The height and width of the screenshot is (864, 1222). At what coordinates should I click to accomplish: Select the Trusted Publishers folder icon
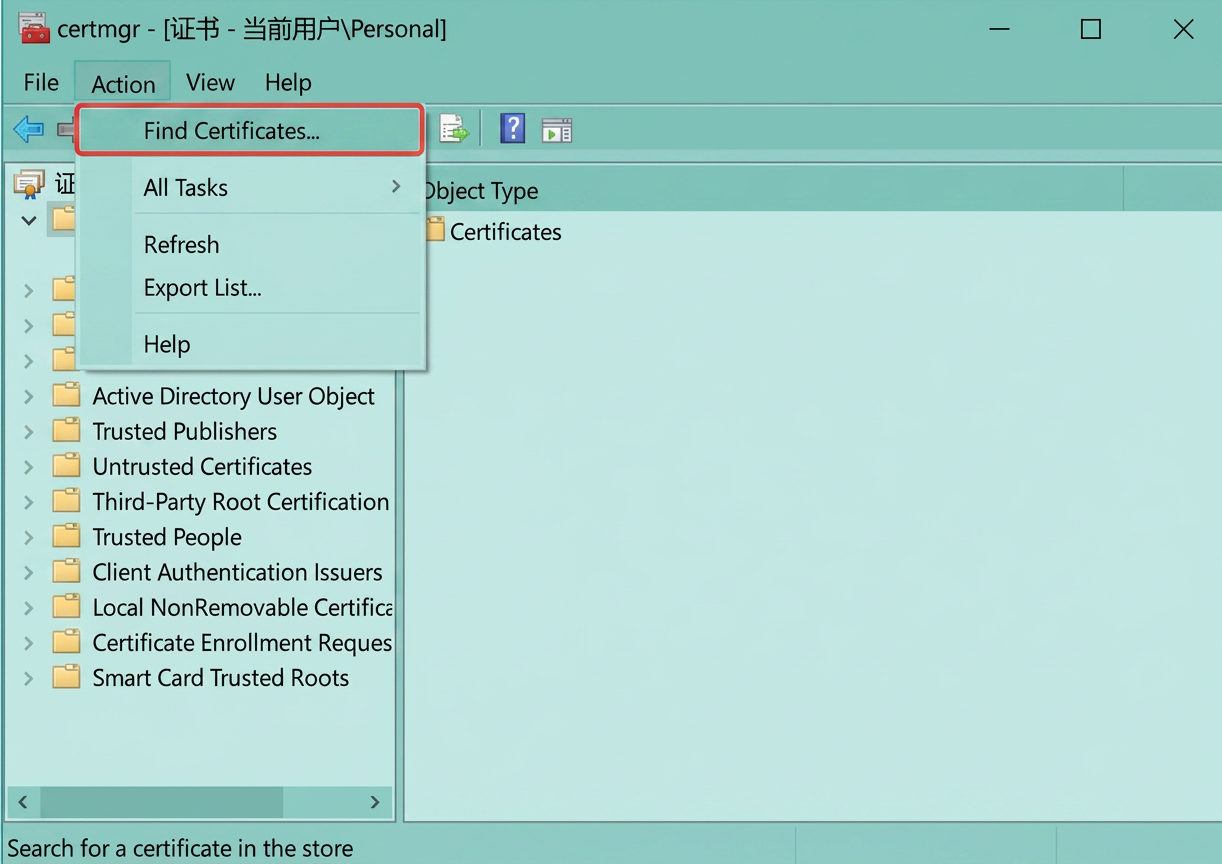(x=66, y=431)
